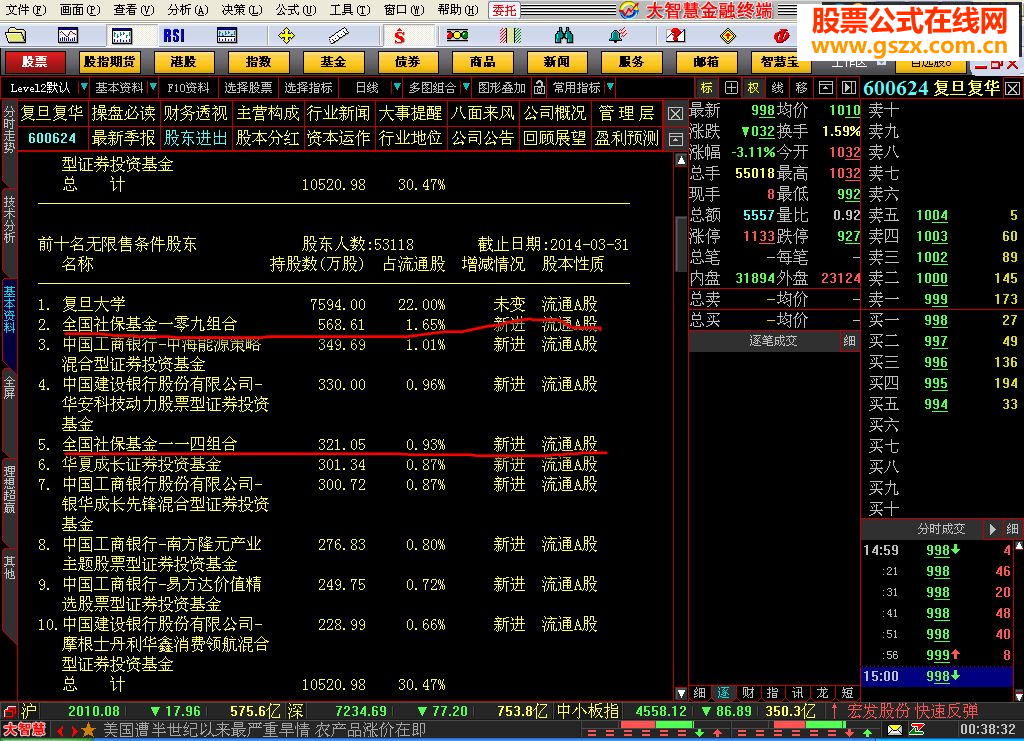Image resolution: width=1024 pixels, height=741 pixels.
Task: Open the intraday line chart toolbar icon
Action: pos(68,35)
